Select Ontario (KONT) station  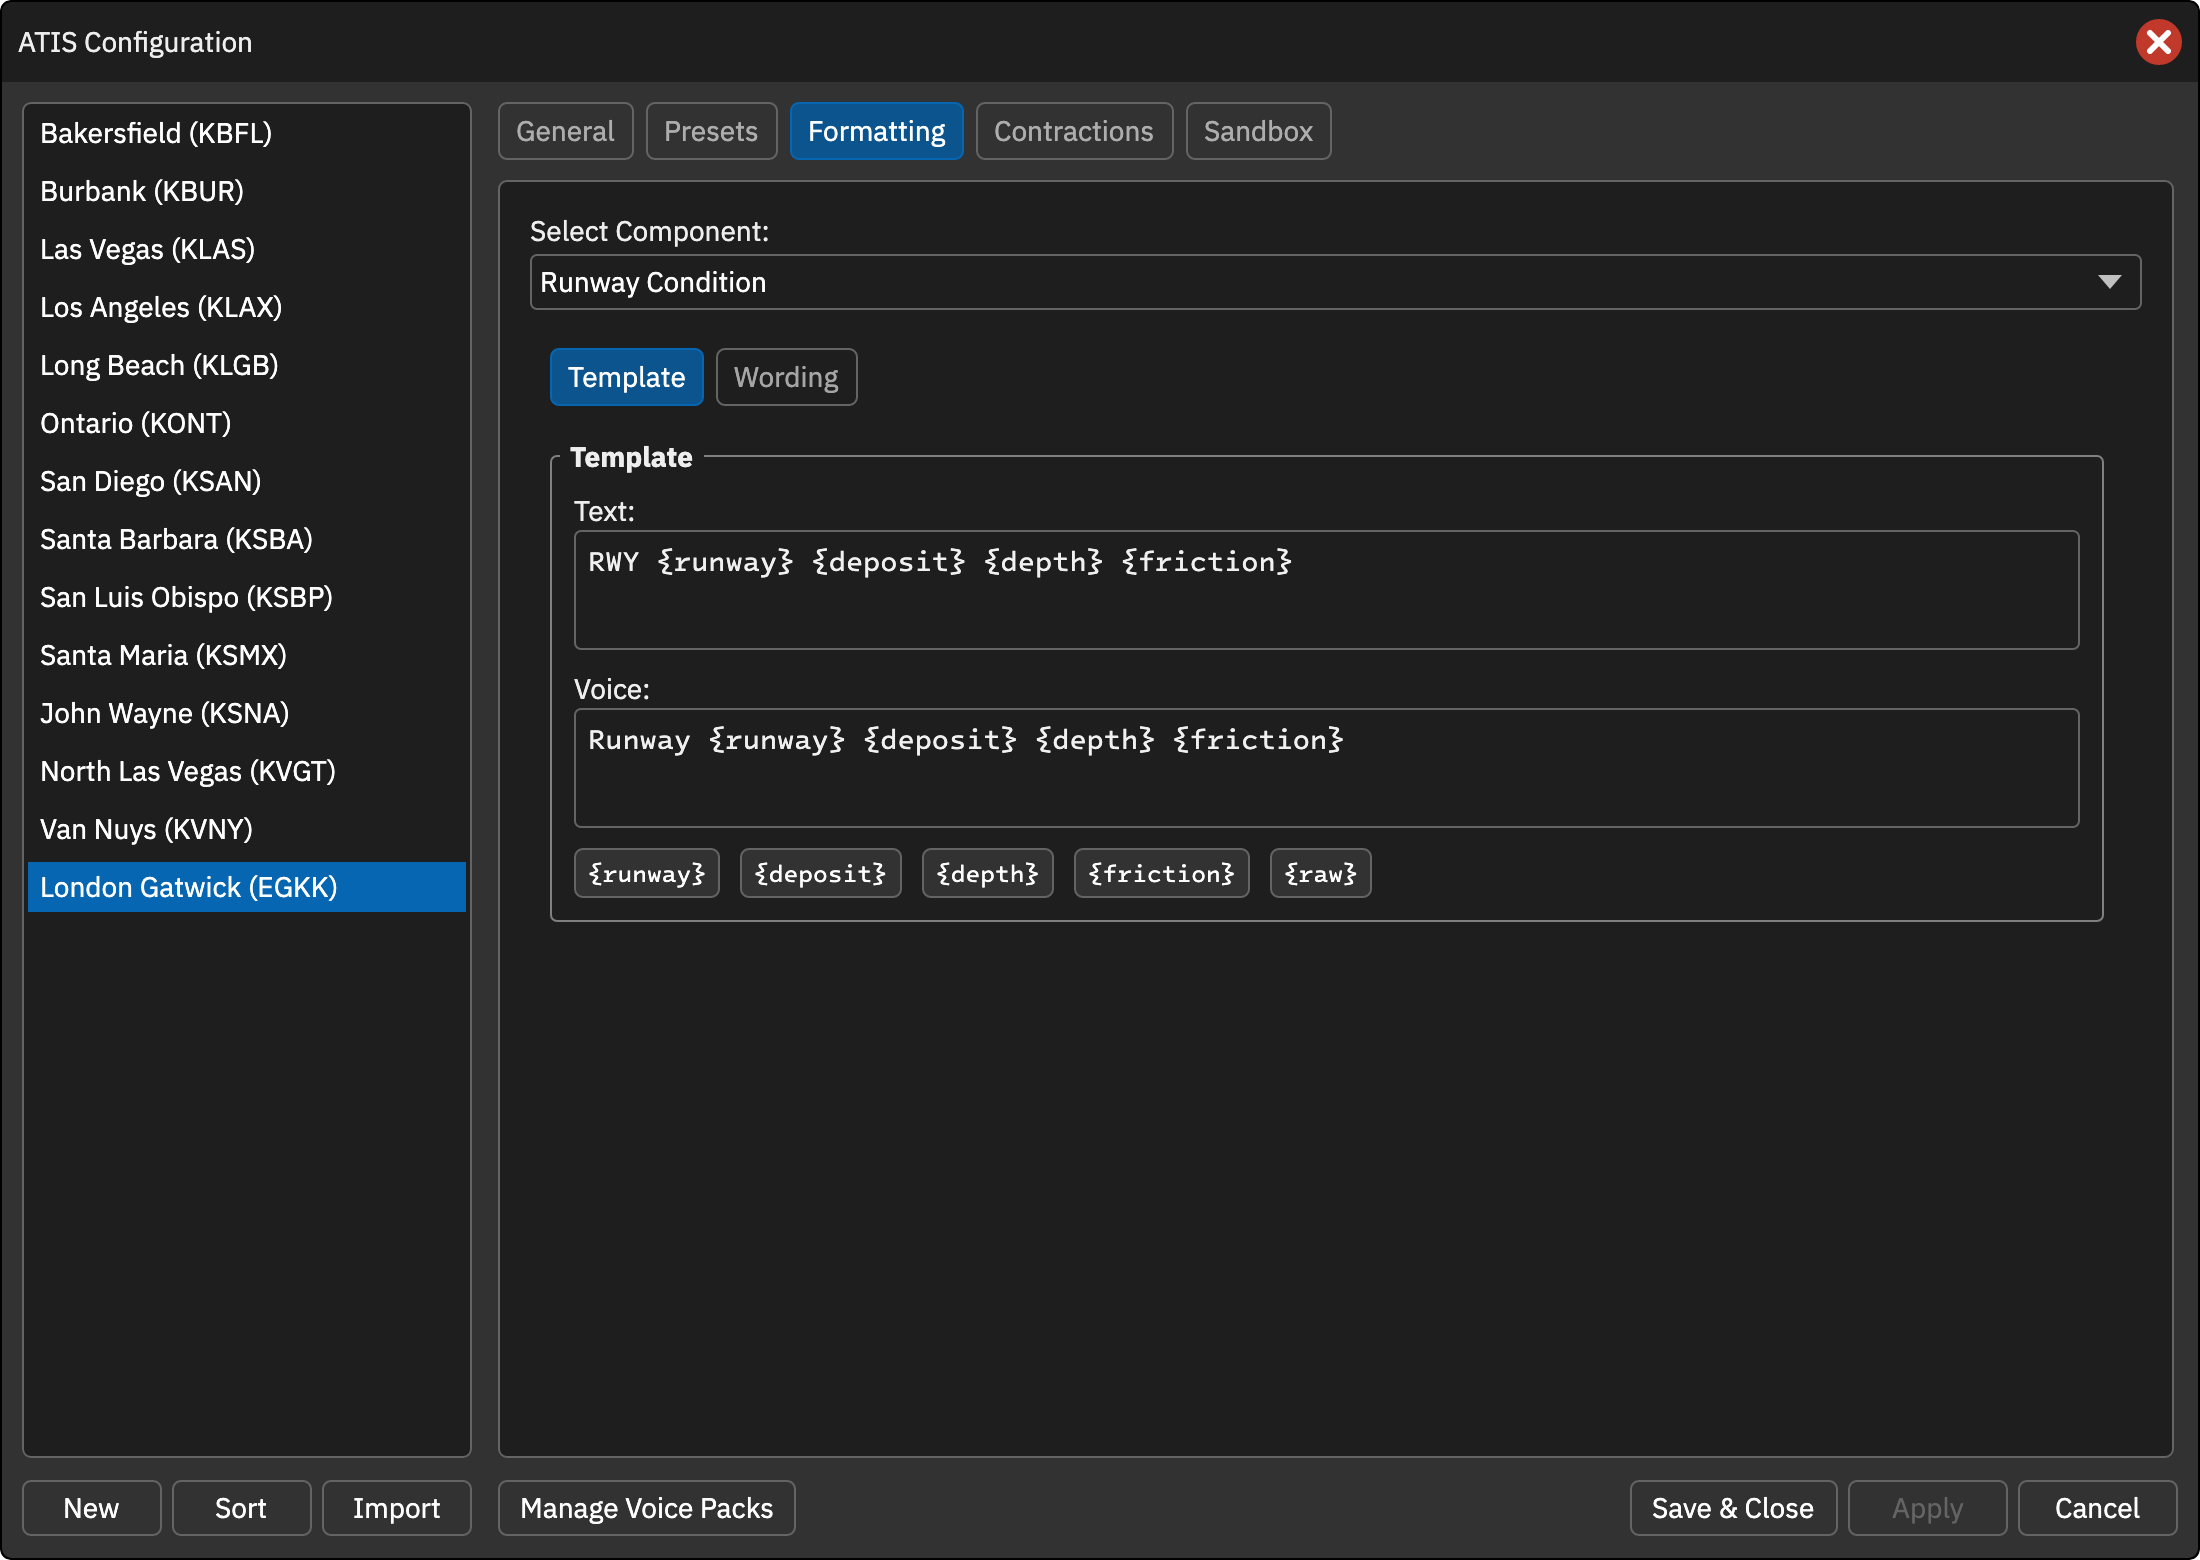(x=247, y=423)
